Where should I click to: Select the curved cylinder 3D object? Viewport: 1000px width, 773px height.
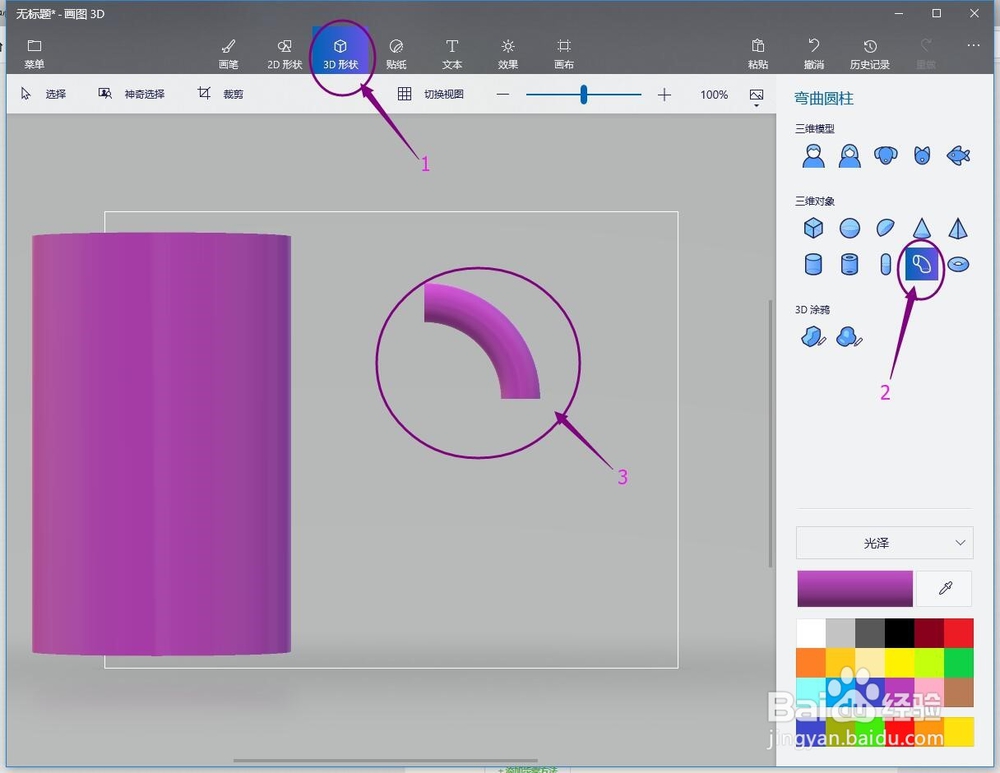point(922,264)
